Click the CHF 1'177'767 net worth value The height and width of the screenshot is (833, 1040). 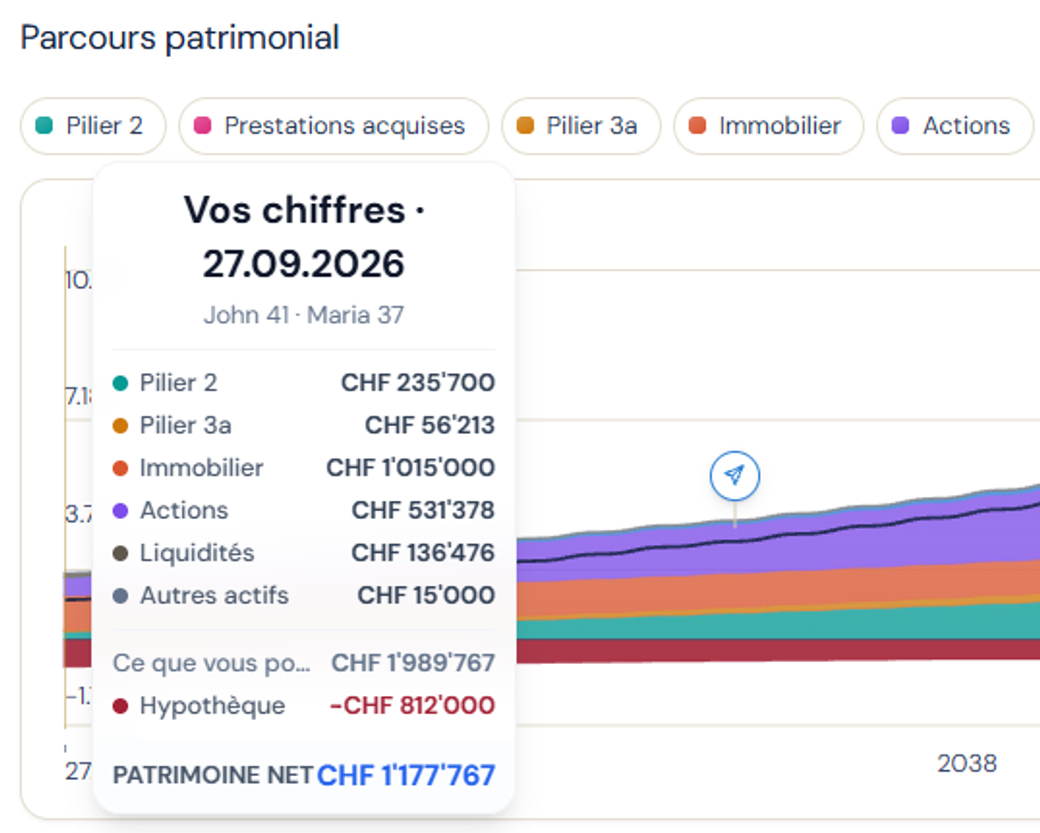click(406, 775)
